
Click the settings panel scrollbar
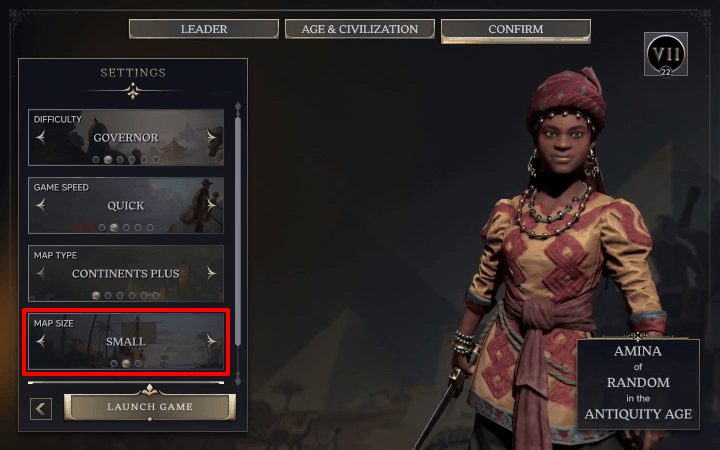pyautogui.click(x=238, y=232)
